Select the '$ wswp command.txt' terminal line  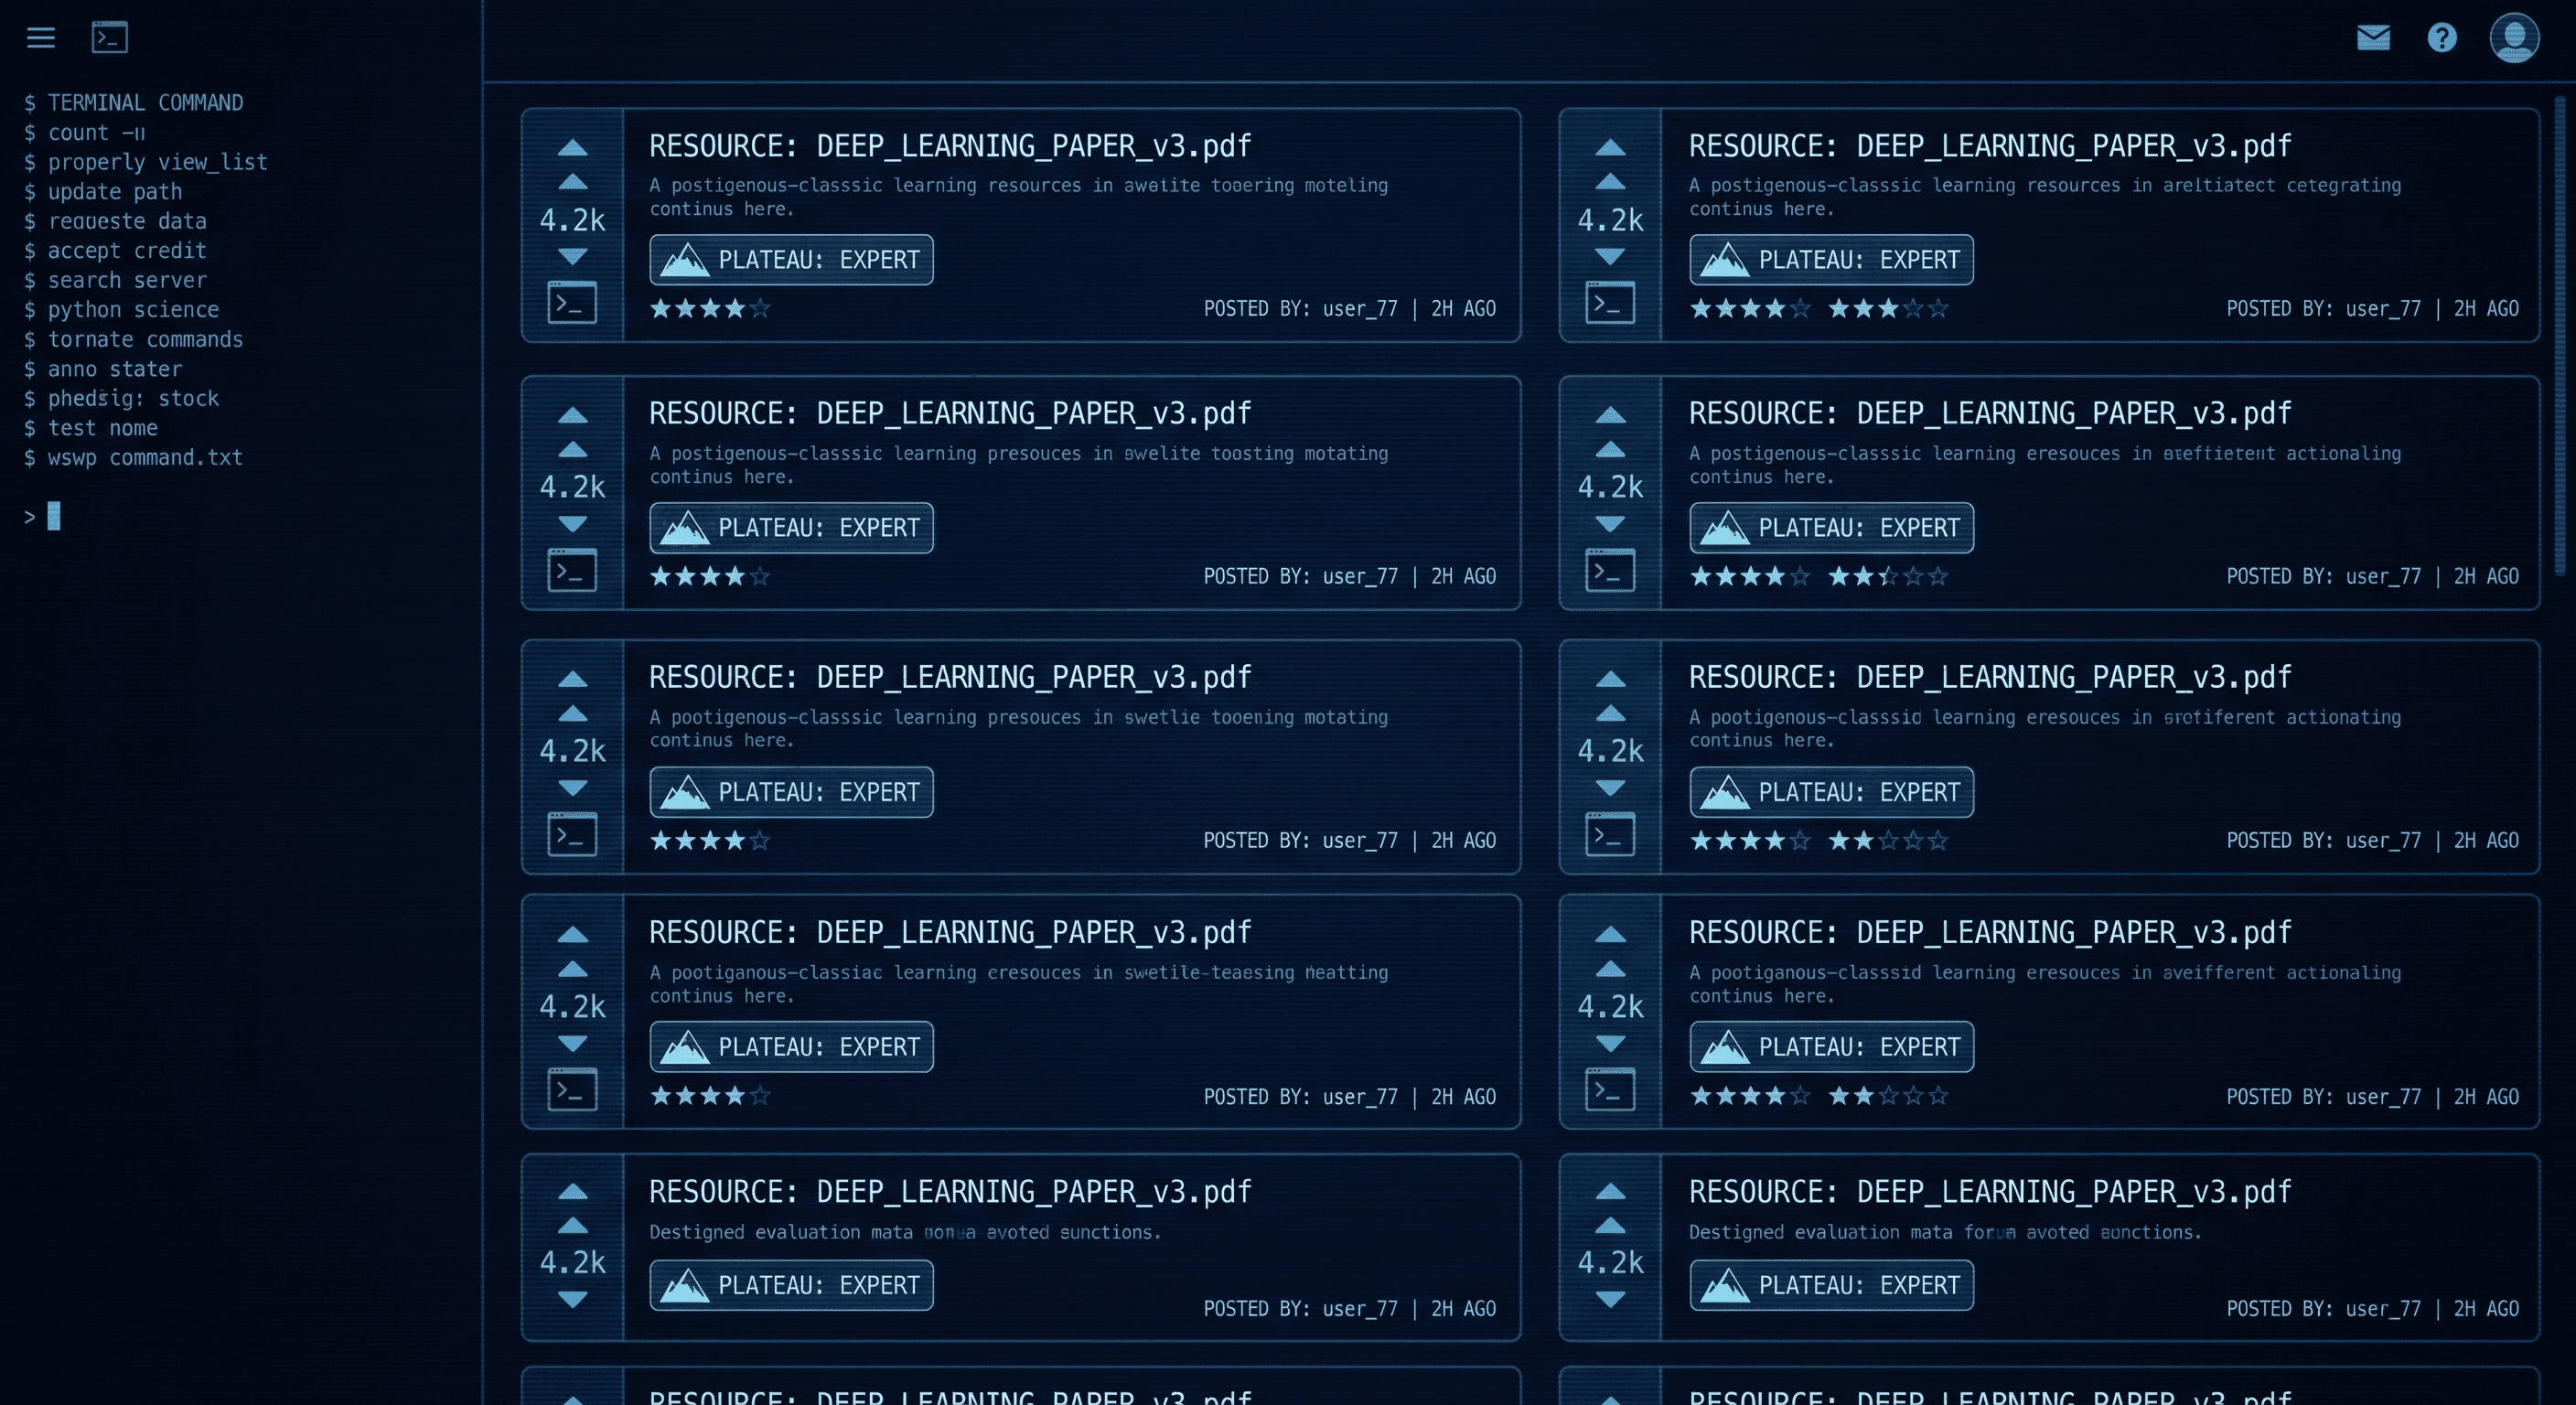point(133,457)
